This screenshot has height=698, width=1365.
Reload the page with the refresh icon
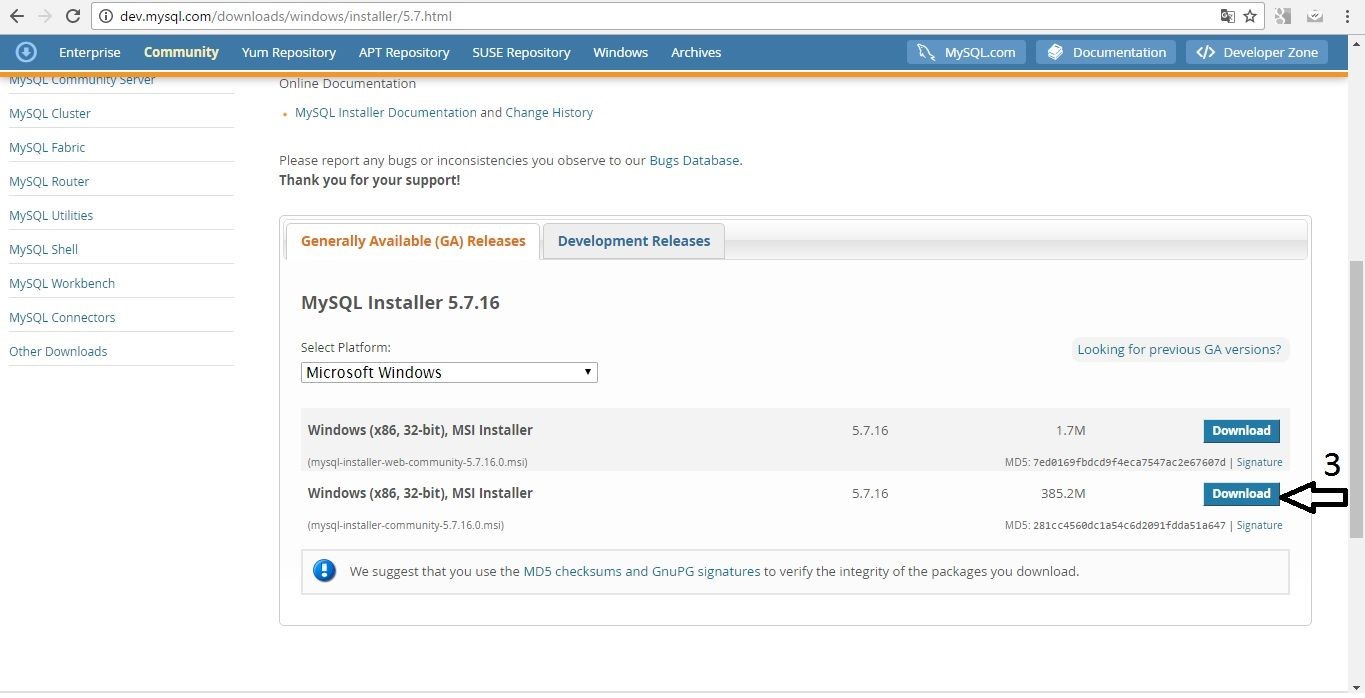73,16
